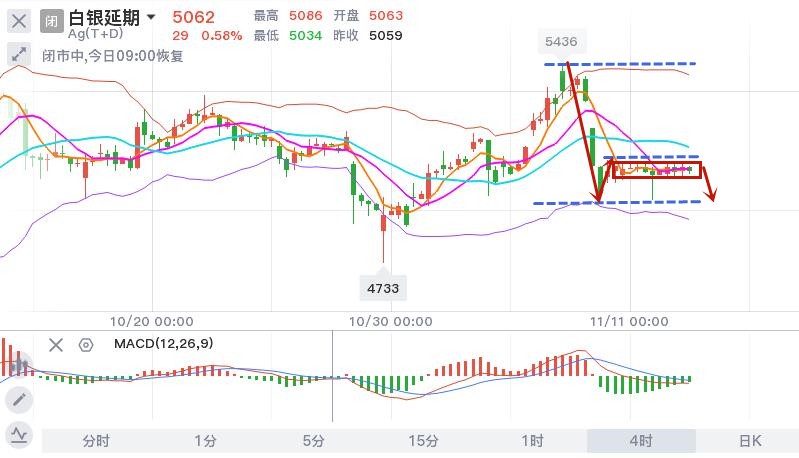The image size is (799, 458).
Task: Click the 4733 low price label
Action: 383,288
